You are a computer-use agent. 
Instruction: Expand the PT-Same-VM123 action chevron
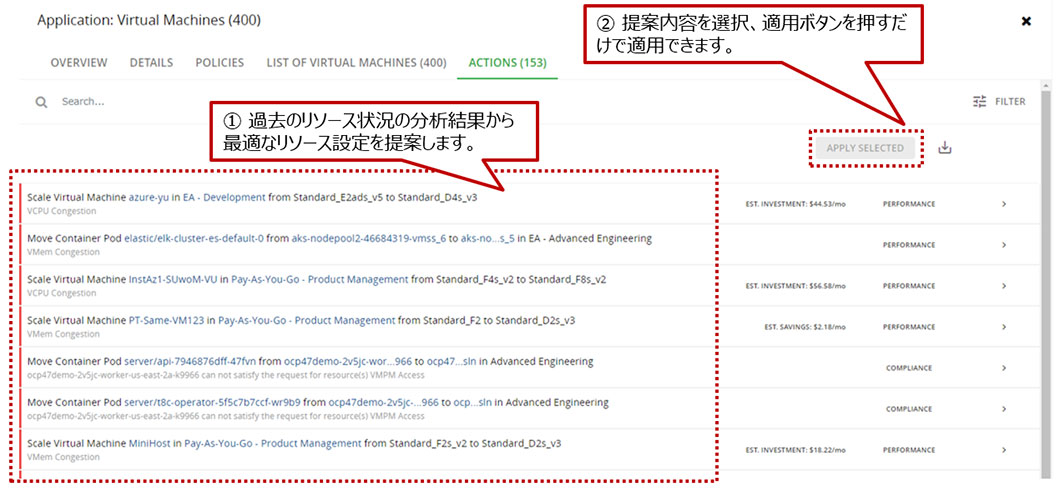coord(1003,327)
